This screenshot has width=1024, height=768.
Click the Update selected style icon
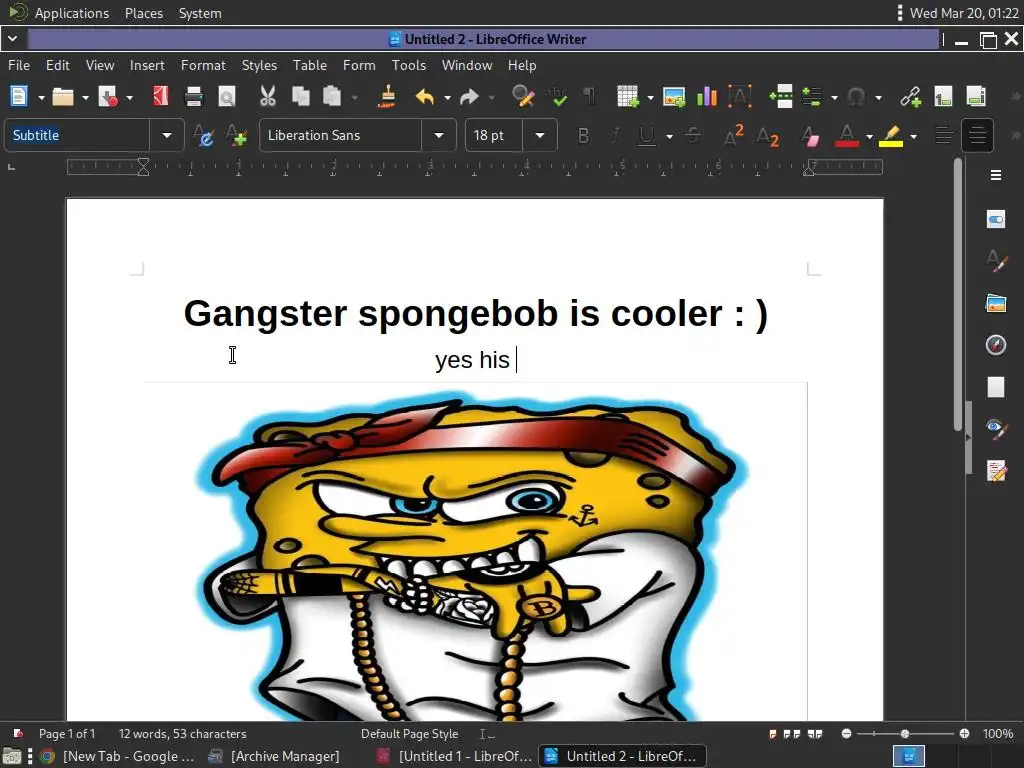pyautogui.click(x=204, y=136)
